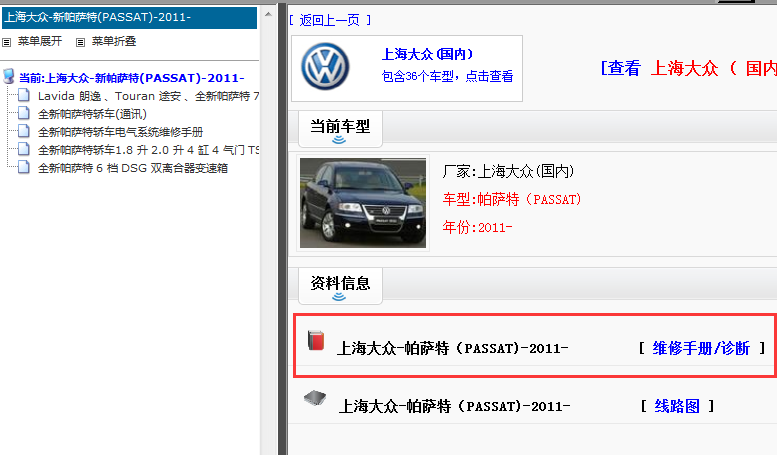Click the computer icon beside 当前:上海大众-新帕萨特

(x=8, y=76)
